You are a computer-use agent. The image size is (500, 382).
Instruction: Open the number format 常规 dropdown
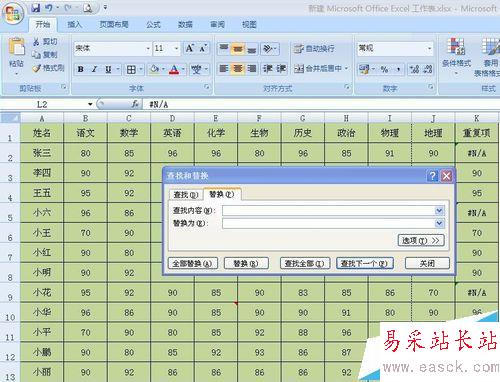click(x=429, y=49)
